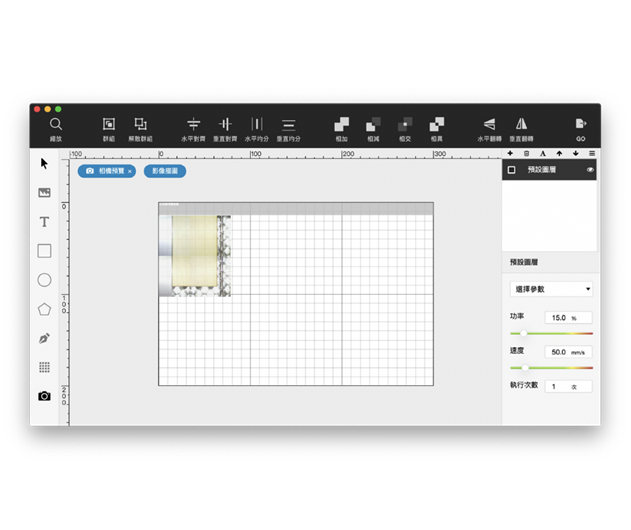
Task: Click the 群組 group icon
Action: point(109,124)
